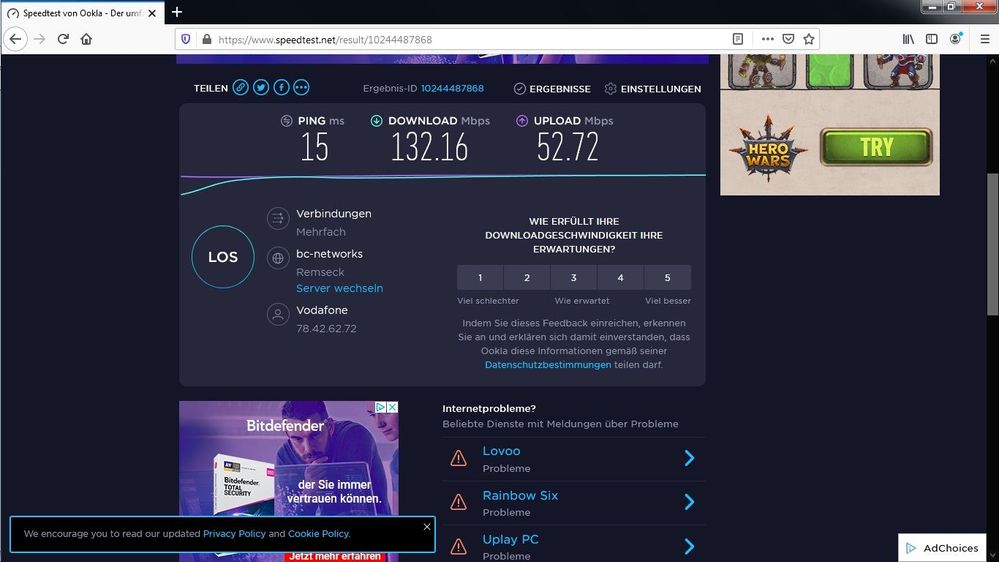Click Uplay PC warning triangle icon
Image resolution: width=999 pixels, height=562 pixels.
459,546
